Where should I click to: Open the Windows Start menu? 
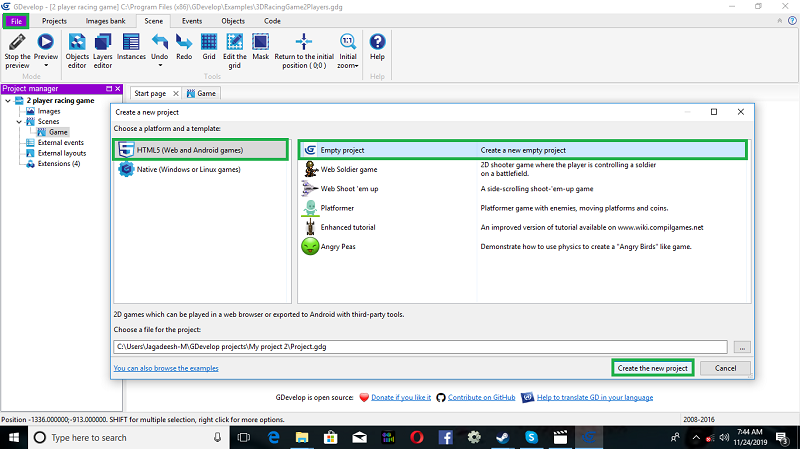(x=14, y=437)
